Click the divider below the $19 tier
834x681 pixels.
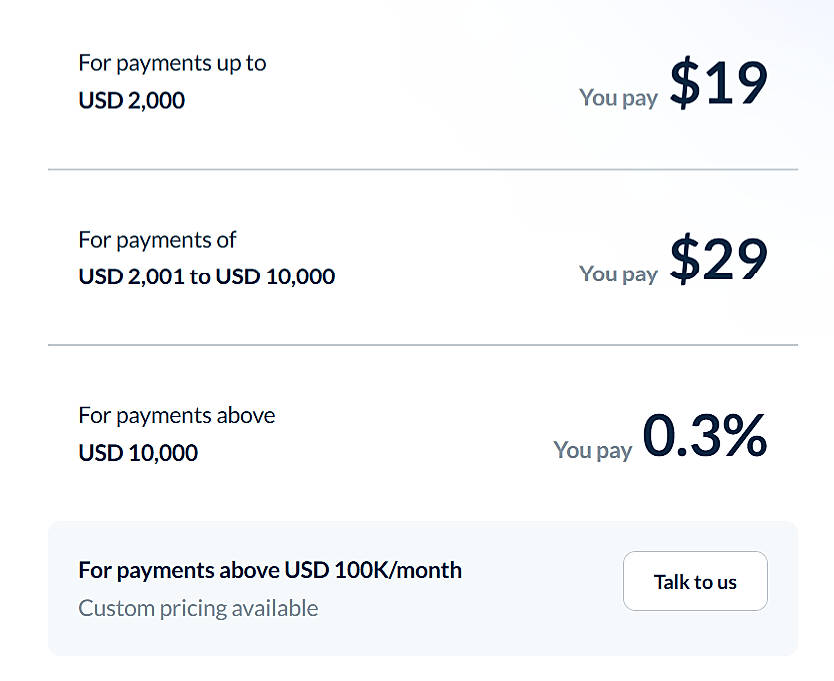pyautogui.click(x=417, y=170)
